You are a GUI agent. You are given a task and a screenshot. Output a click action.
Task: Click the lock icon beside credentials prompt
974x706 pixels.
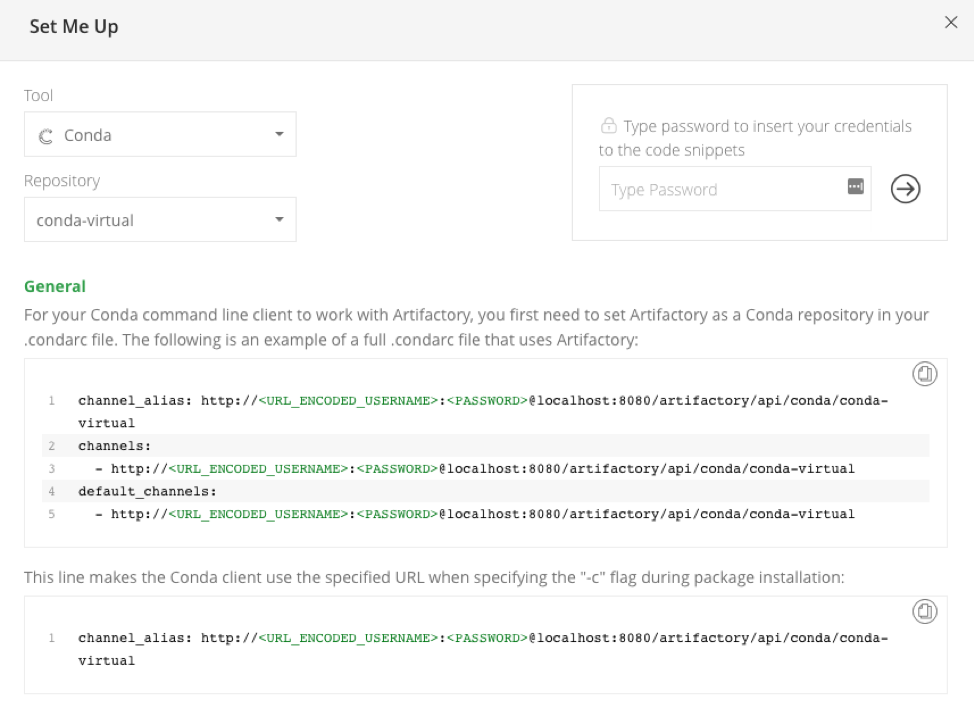pos(608,127)
